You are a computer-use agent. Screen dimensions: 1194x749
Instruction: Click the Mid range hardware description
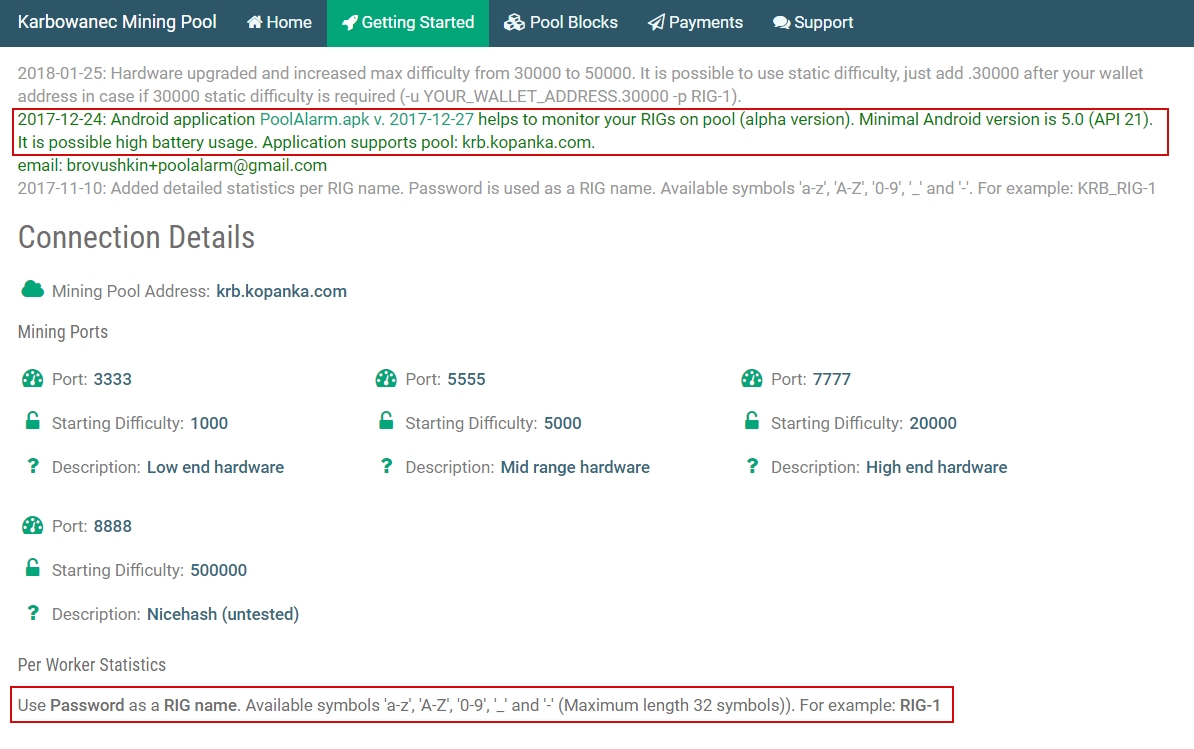click(x=575, y=467)
